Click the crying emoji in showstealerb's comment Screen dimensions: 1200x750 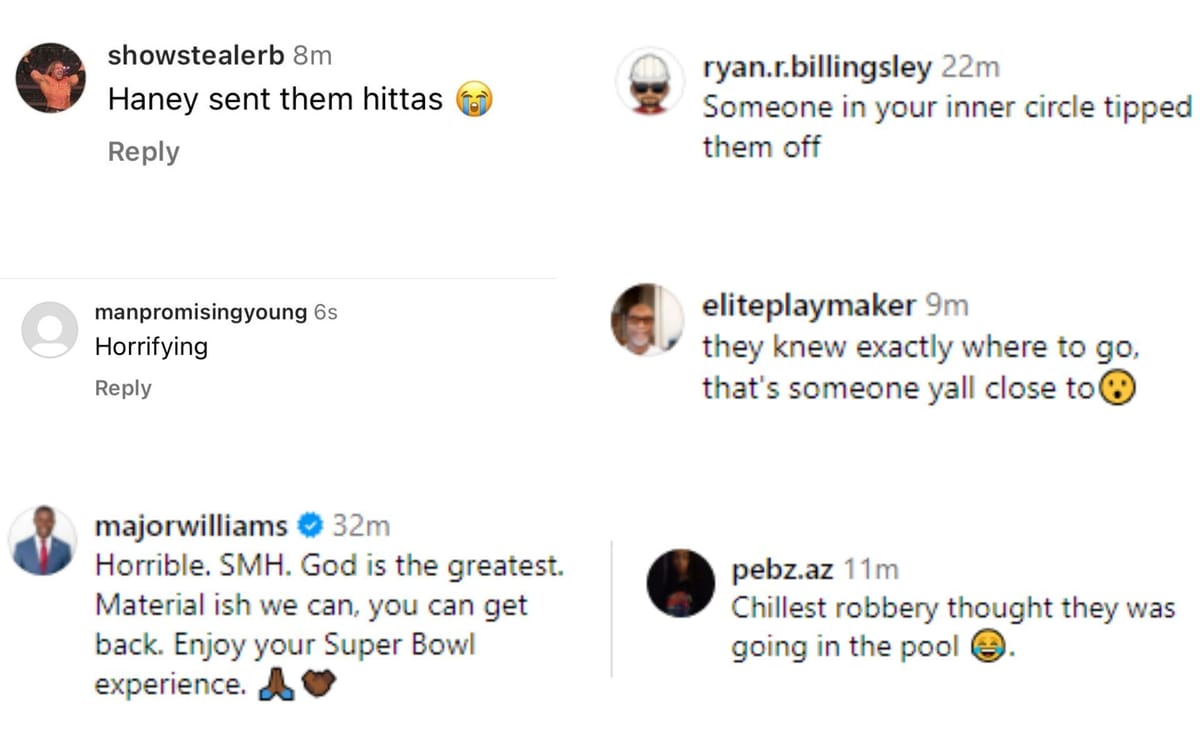click(475, 99)
